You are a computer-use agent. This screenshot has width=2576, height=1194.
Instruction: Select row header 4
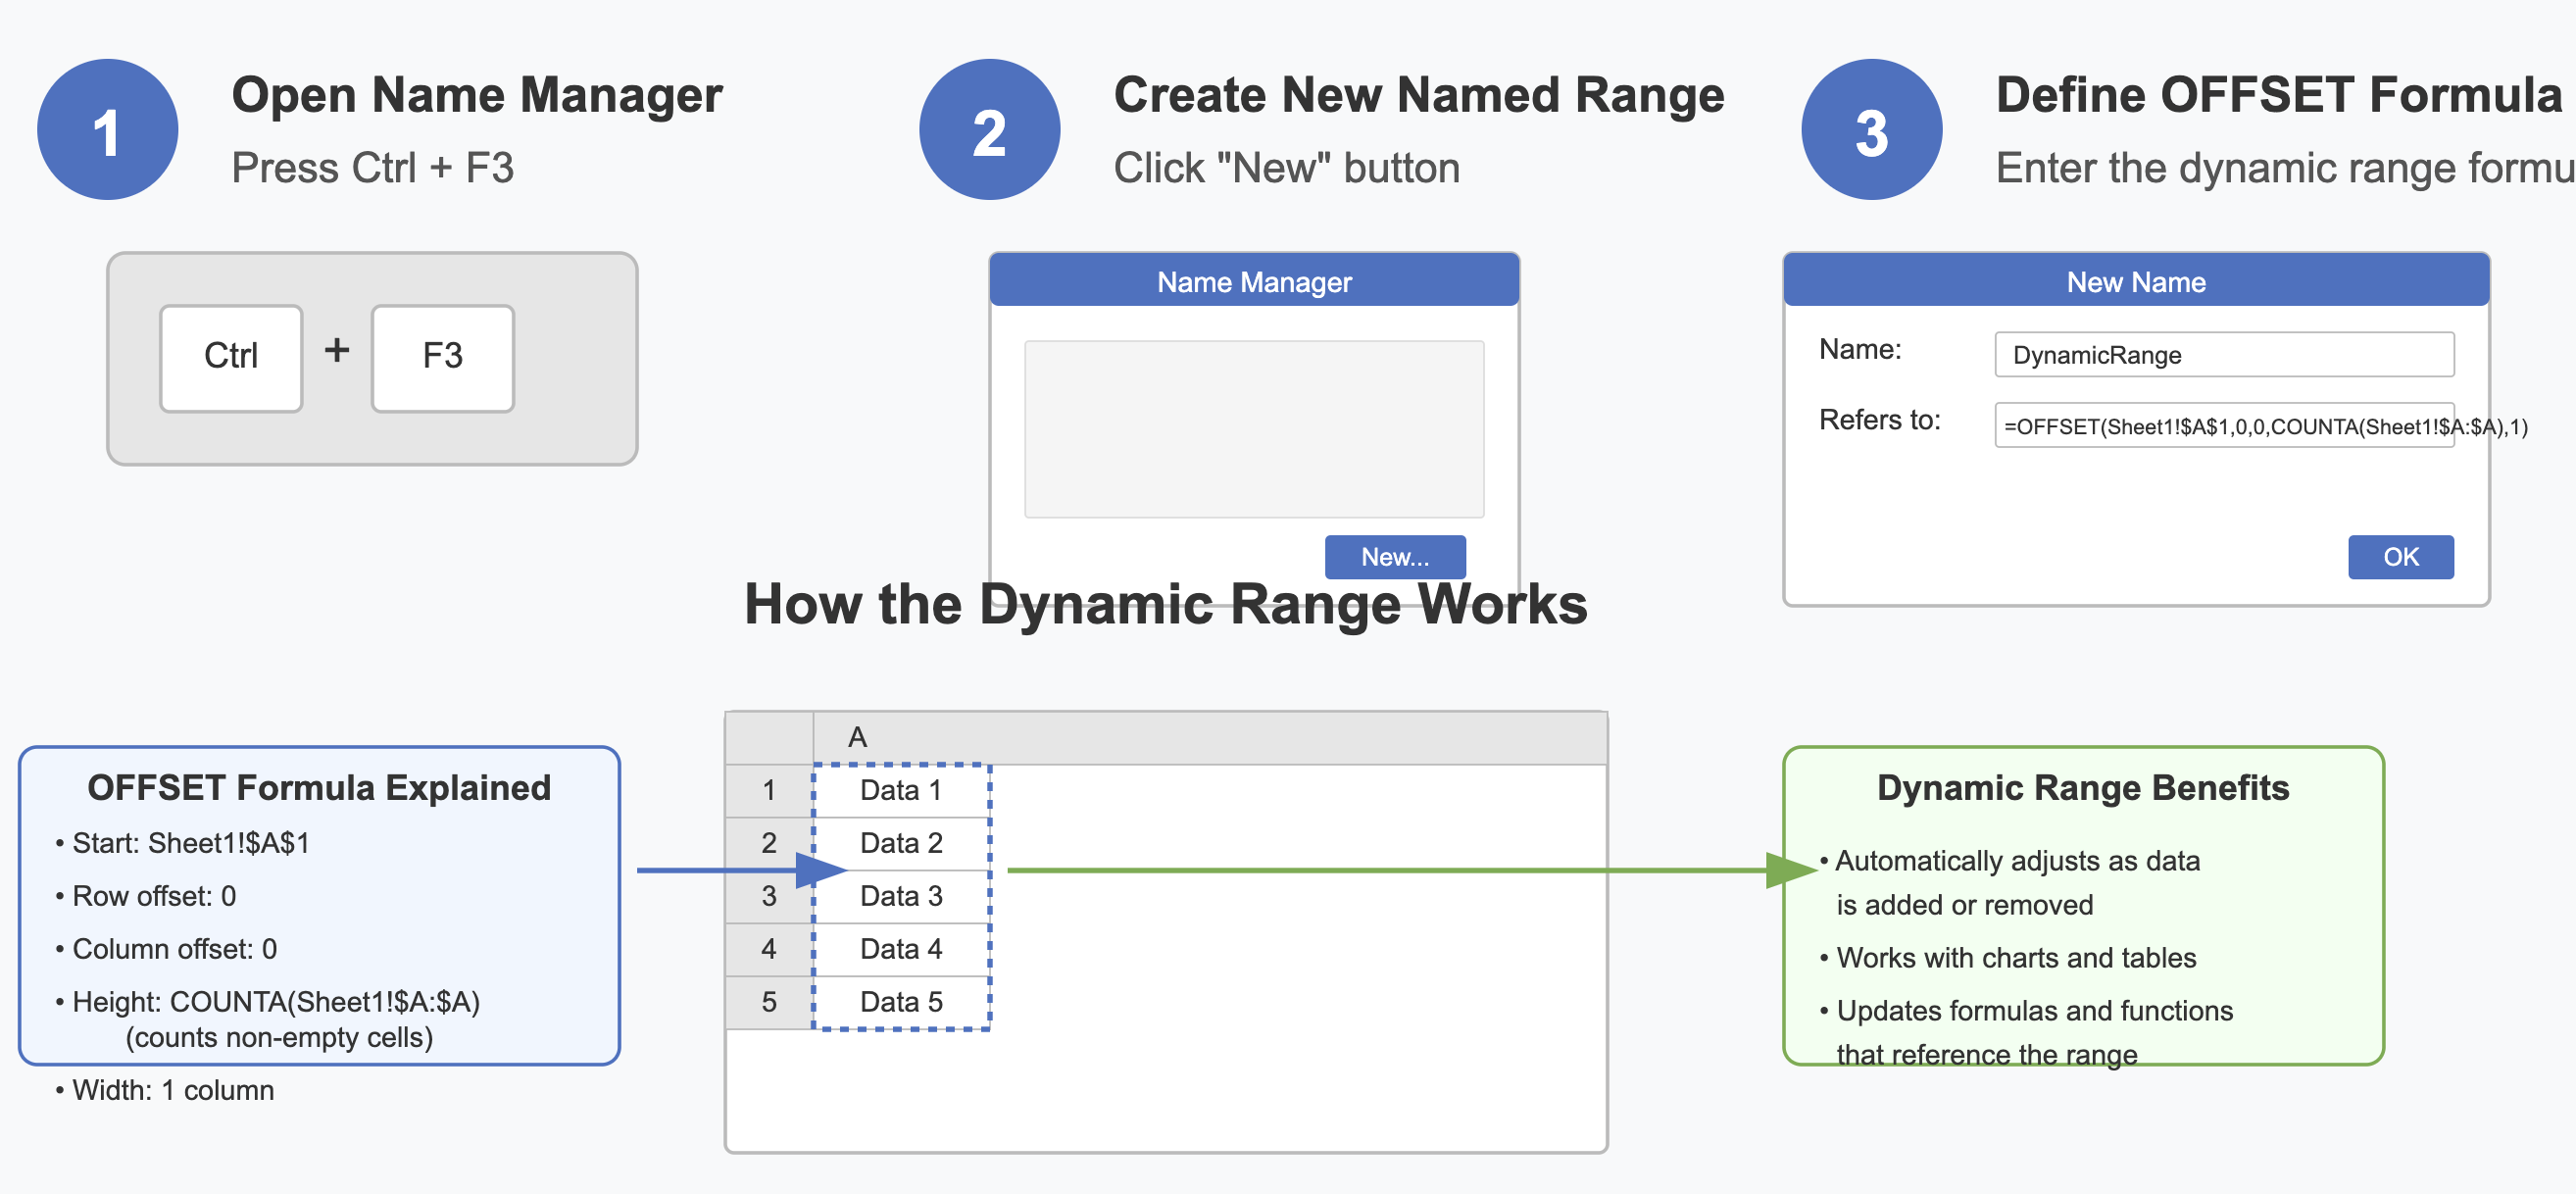(769, 950)
